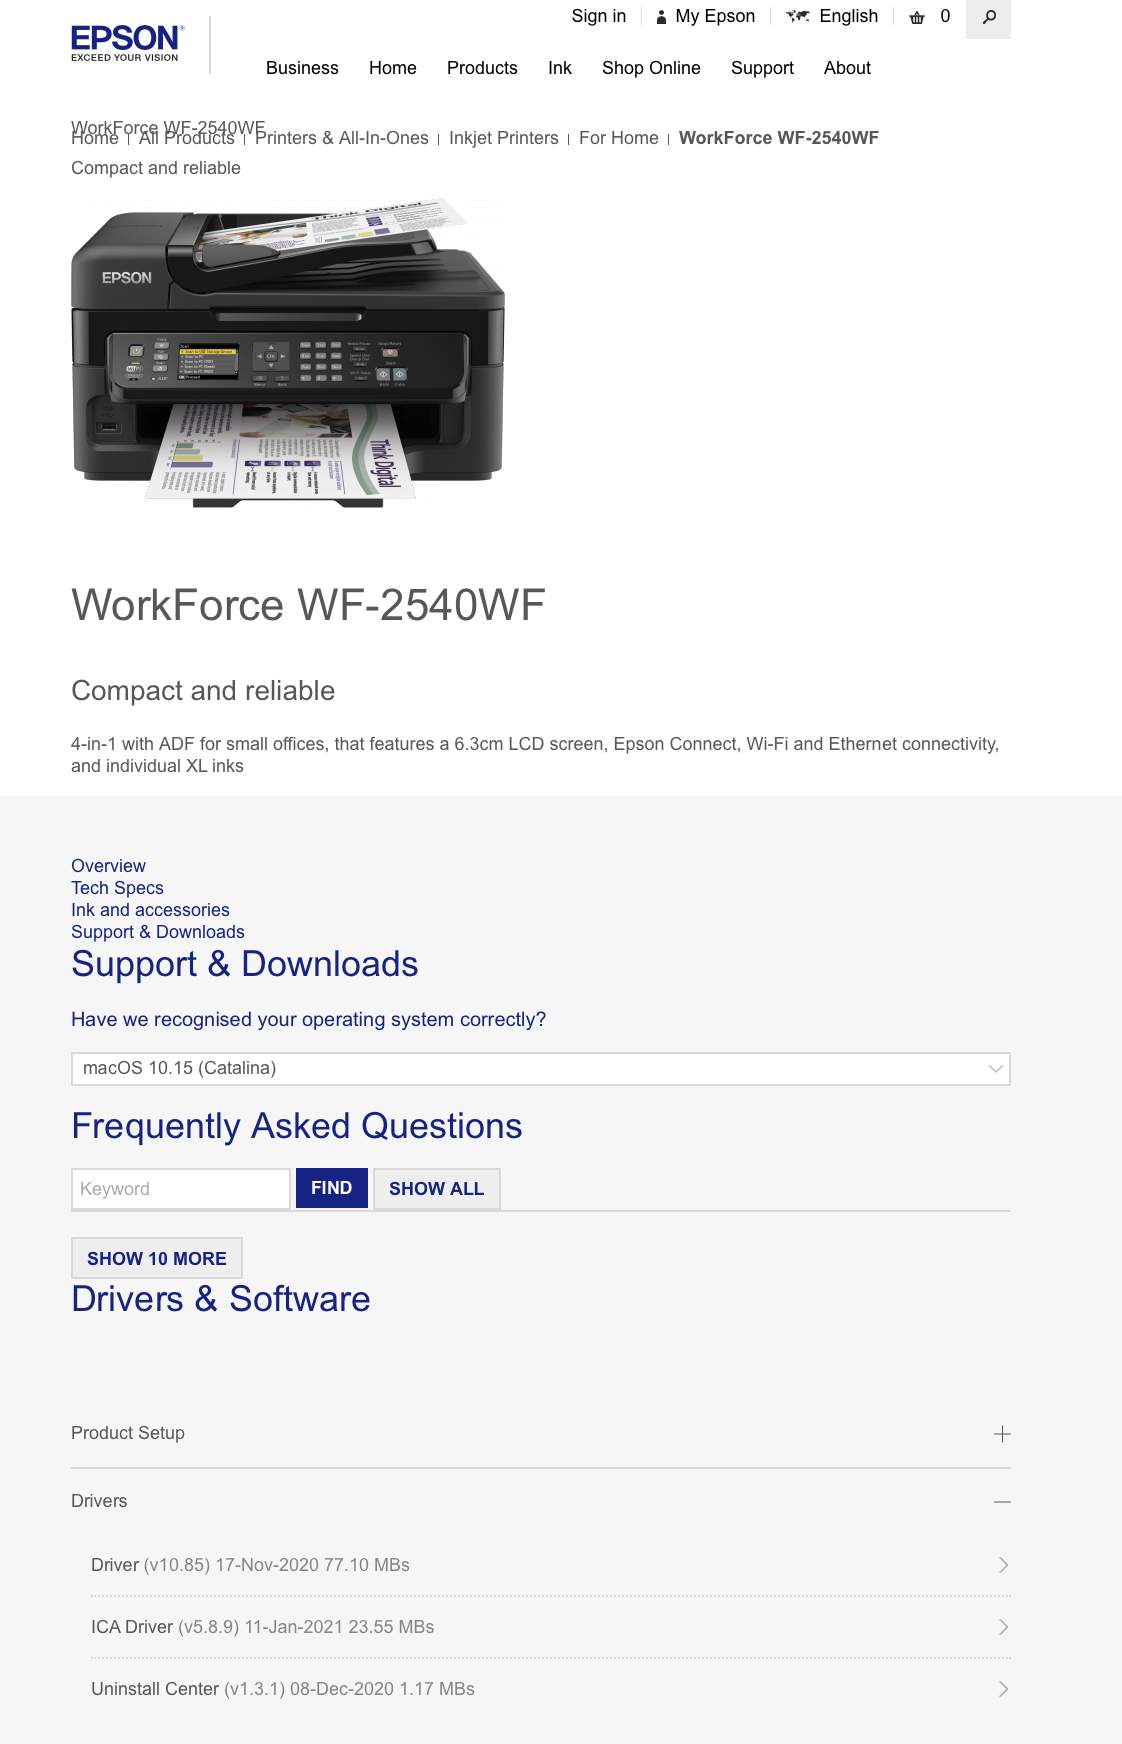
Task: Click the My Epson user icon
Action: 661,17
